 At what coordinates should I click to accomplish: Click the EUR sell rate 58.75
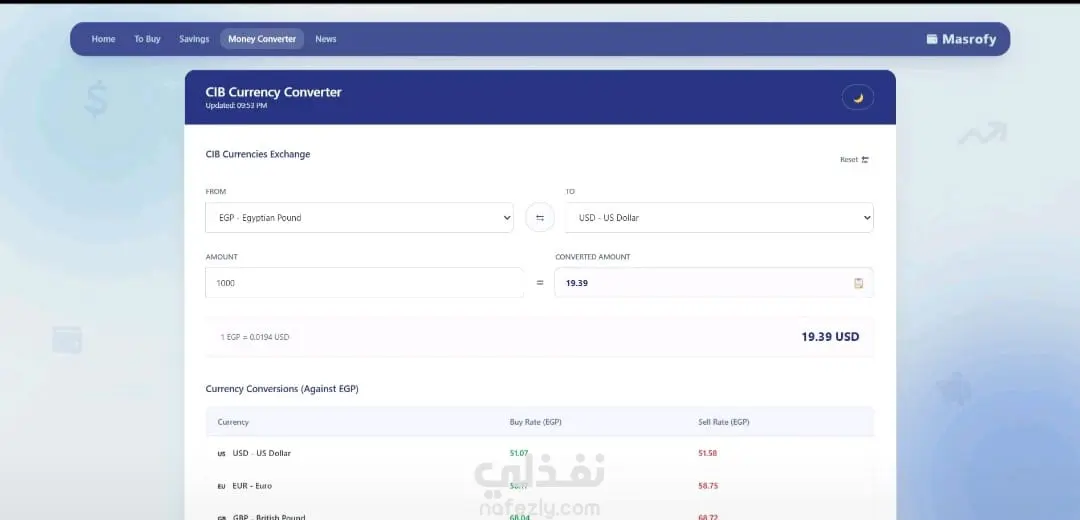(708, 486)
